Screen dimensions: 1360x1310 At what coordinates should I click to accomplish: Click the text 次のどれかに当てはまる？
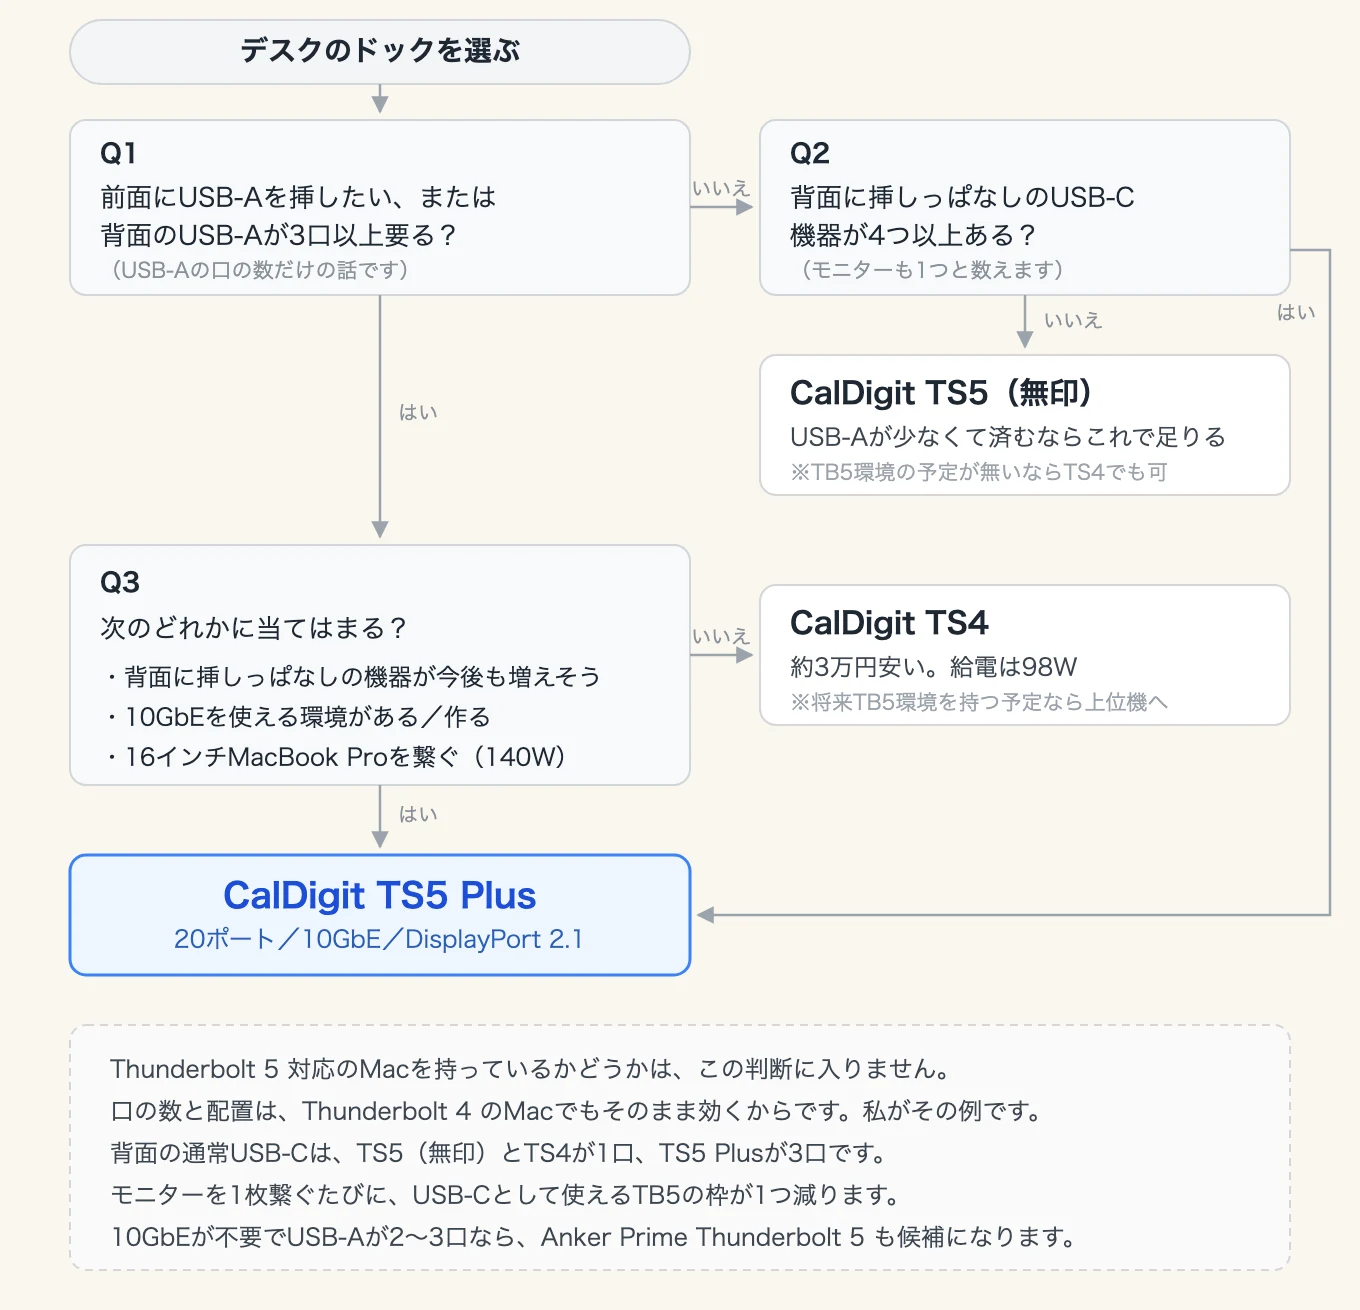point(254,628)
